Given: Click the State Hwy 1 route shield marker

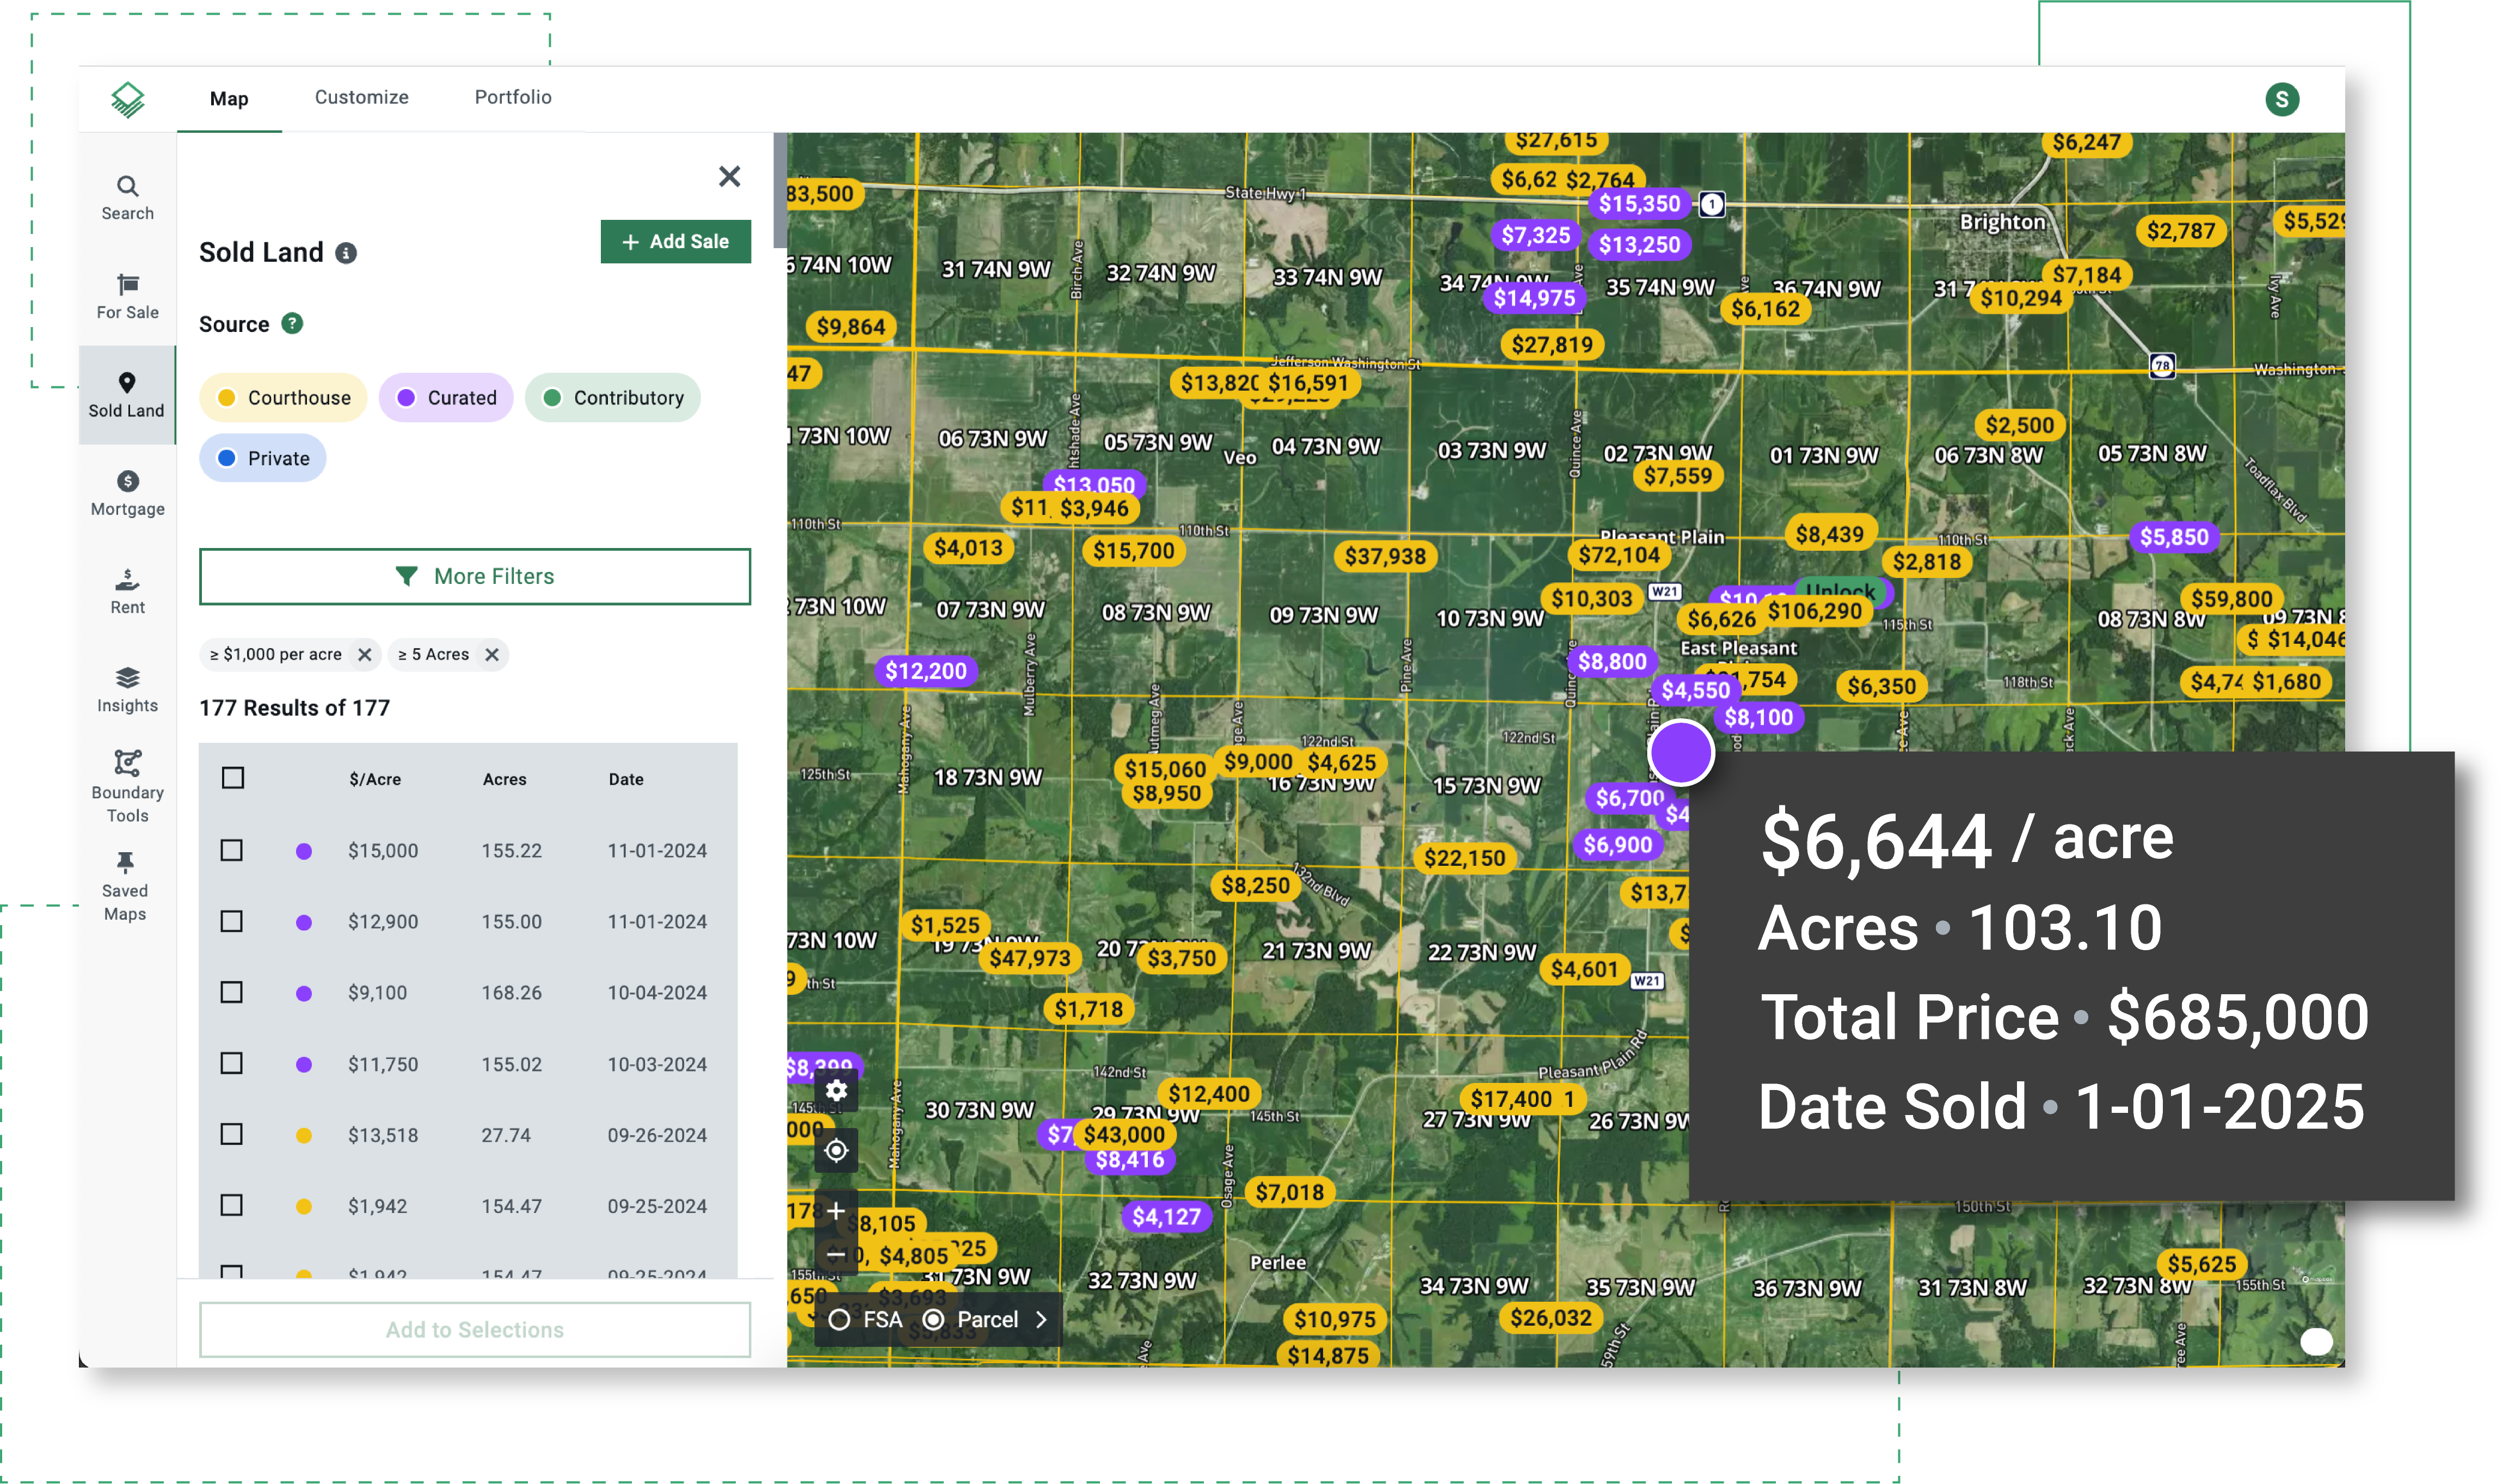Looking at the screenshot, I should (x=1711, y=205).
